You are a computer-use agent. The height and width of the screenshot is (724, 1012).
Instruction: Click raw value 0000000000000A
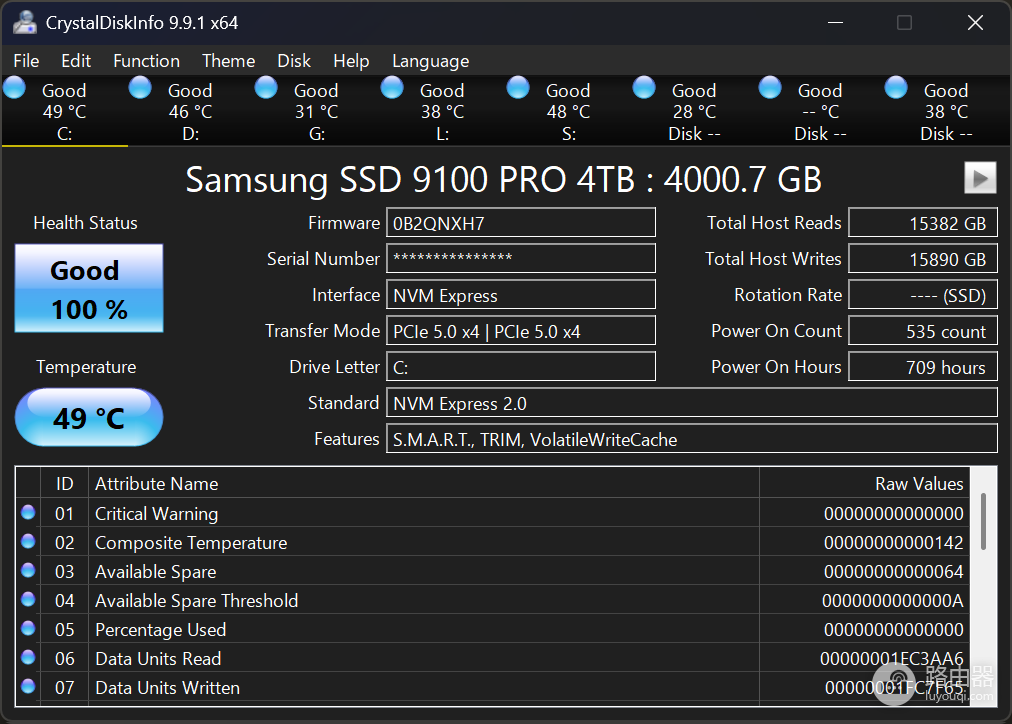tap(893, 601)
